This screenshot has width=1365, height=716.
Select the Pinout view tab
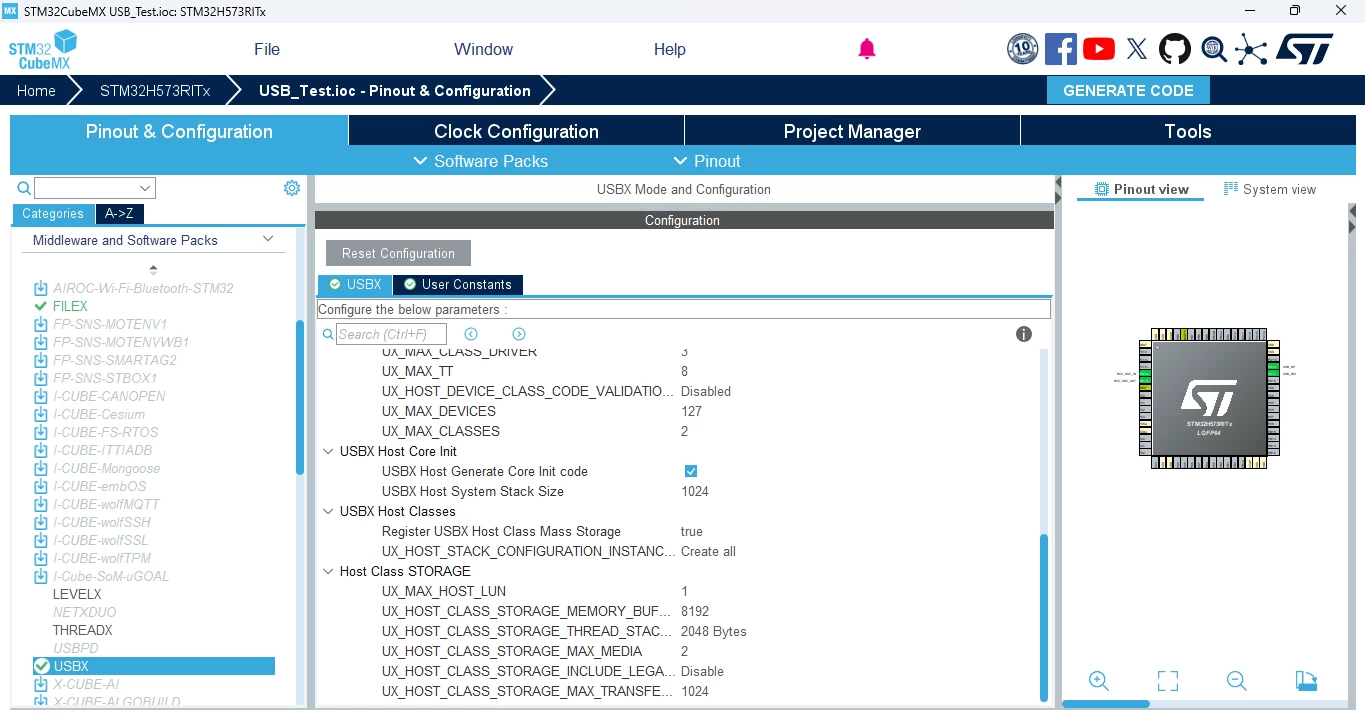(x=1141, y=189)
